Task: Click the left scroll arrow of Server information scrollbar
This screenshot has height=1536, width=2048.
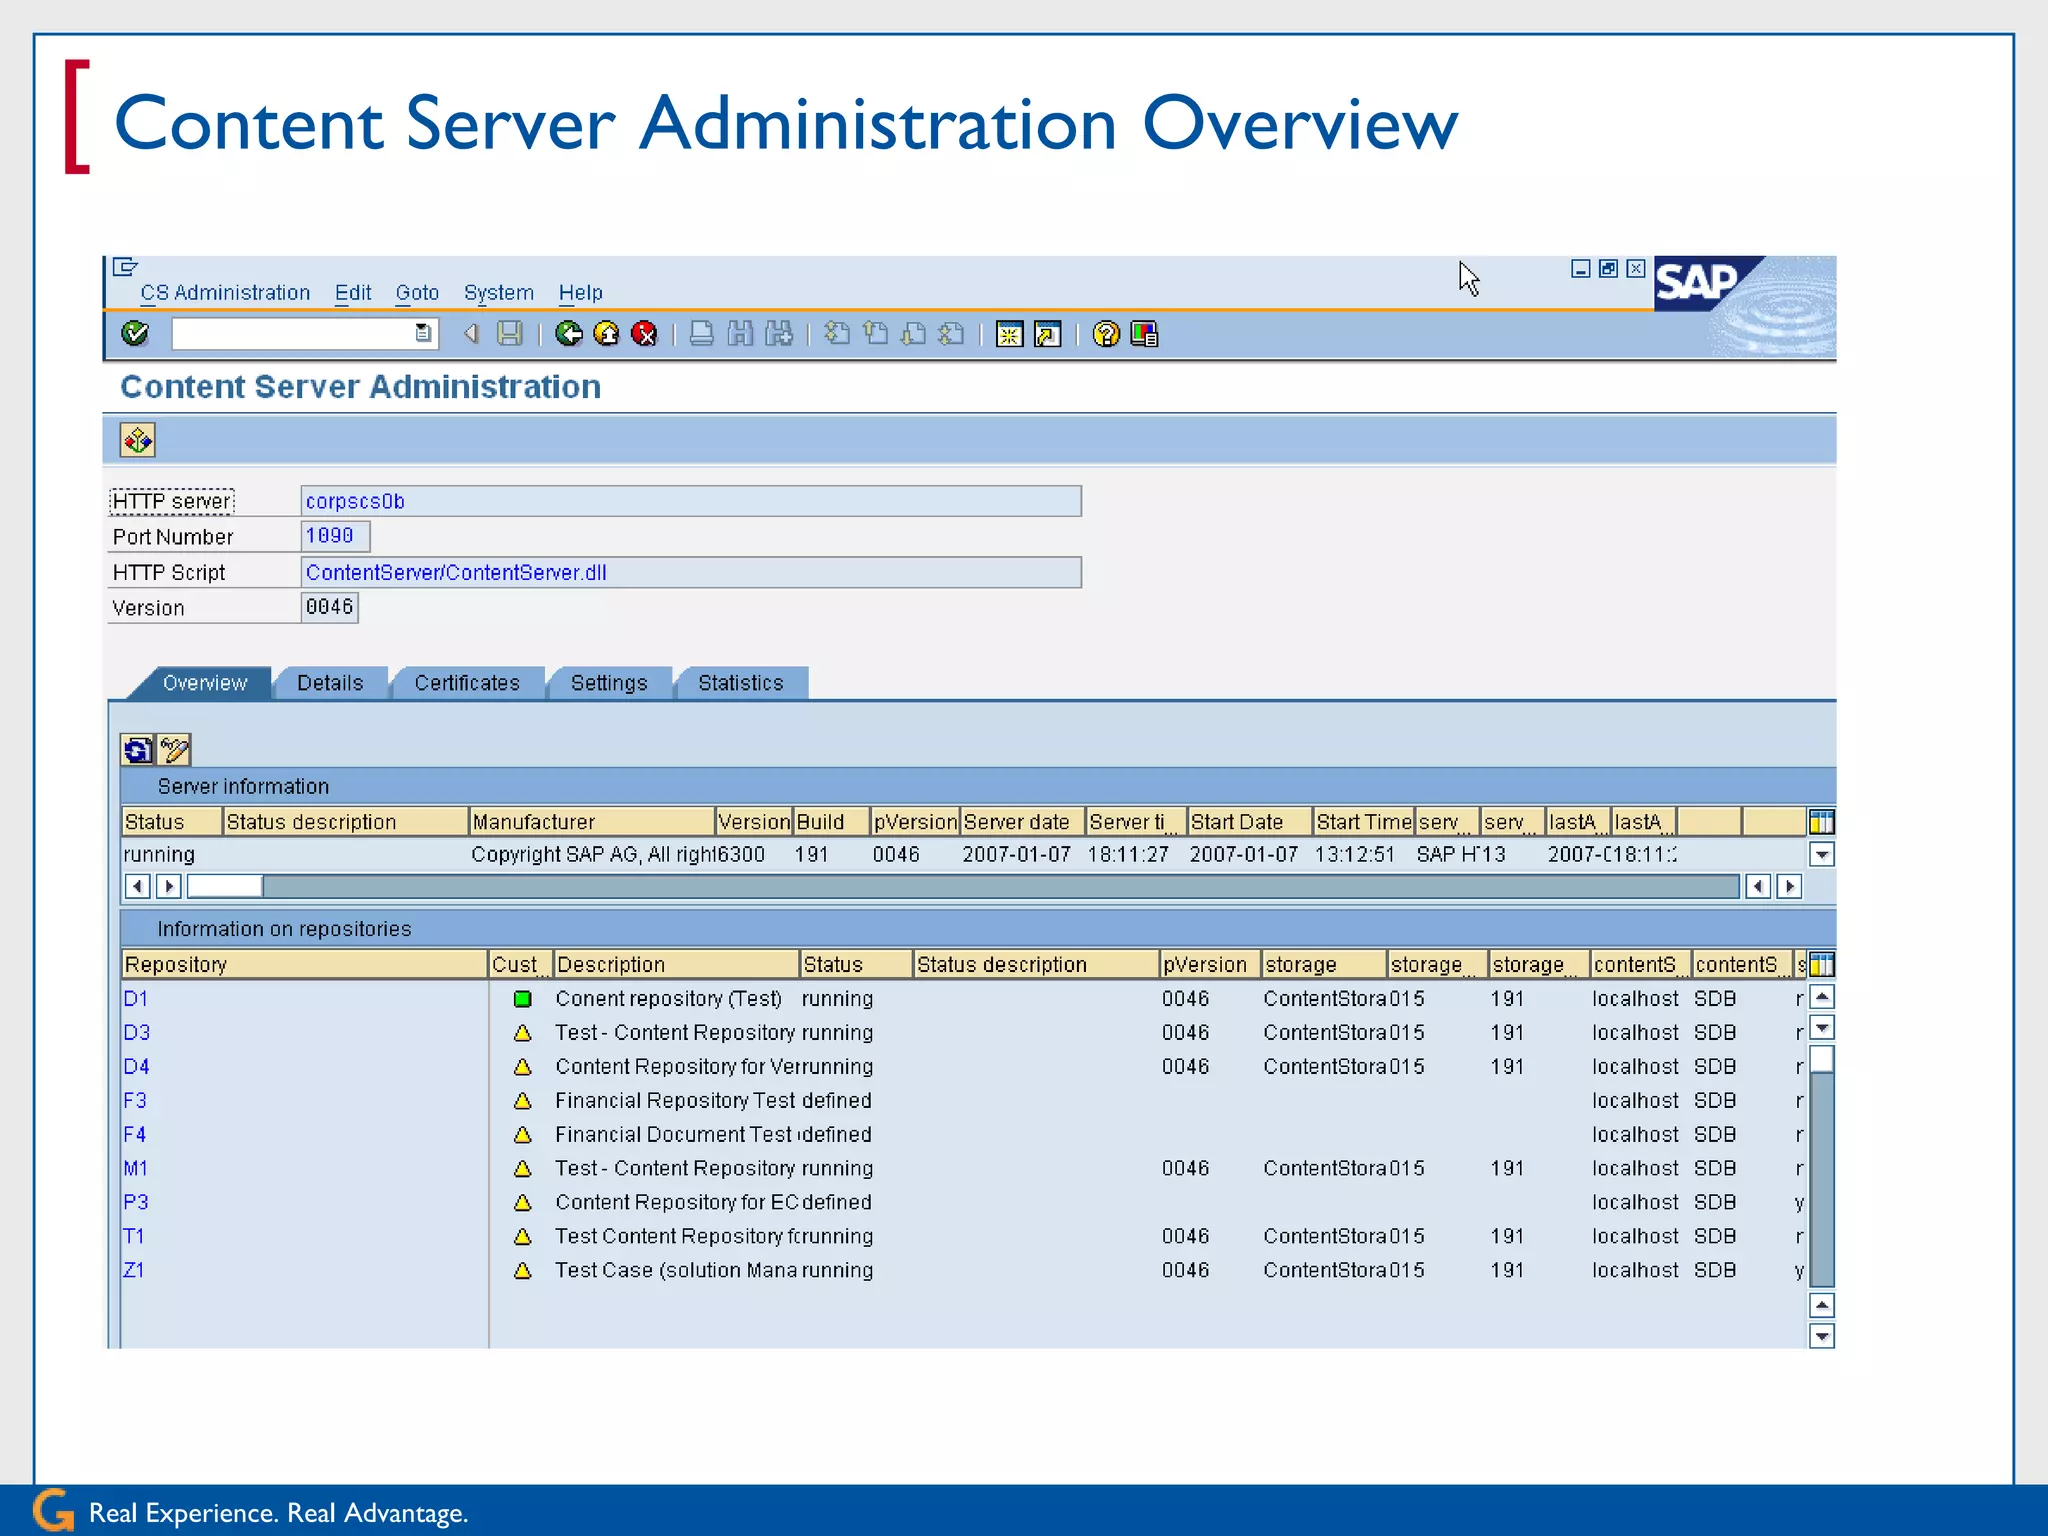Action: click(x=138, y=886)
